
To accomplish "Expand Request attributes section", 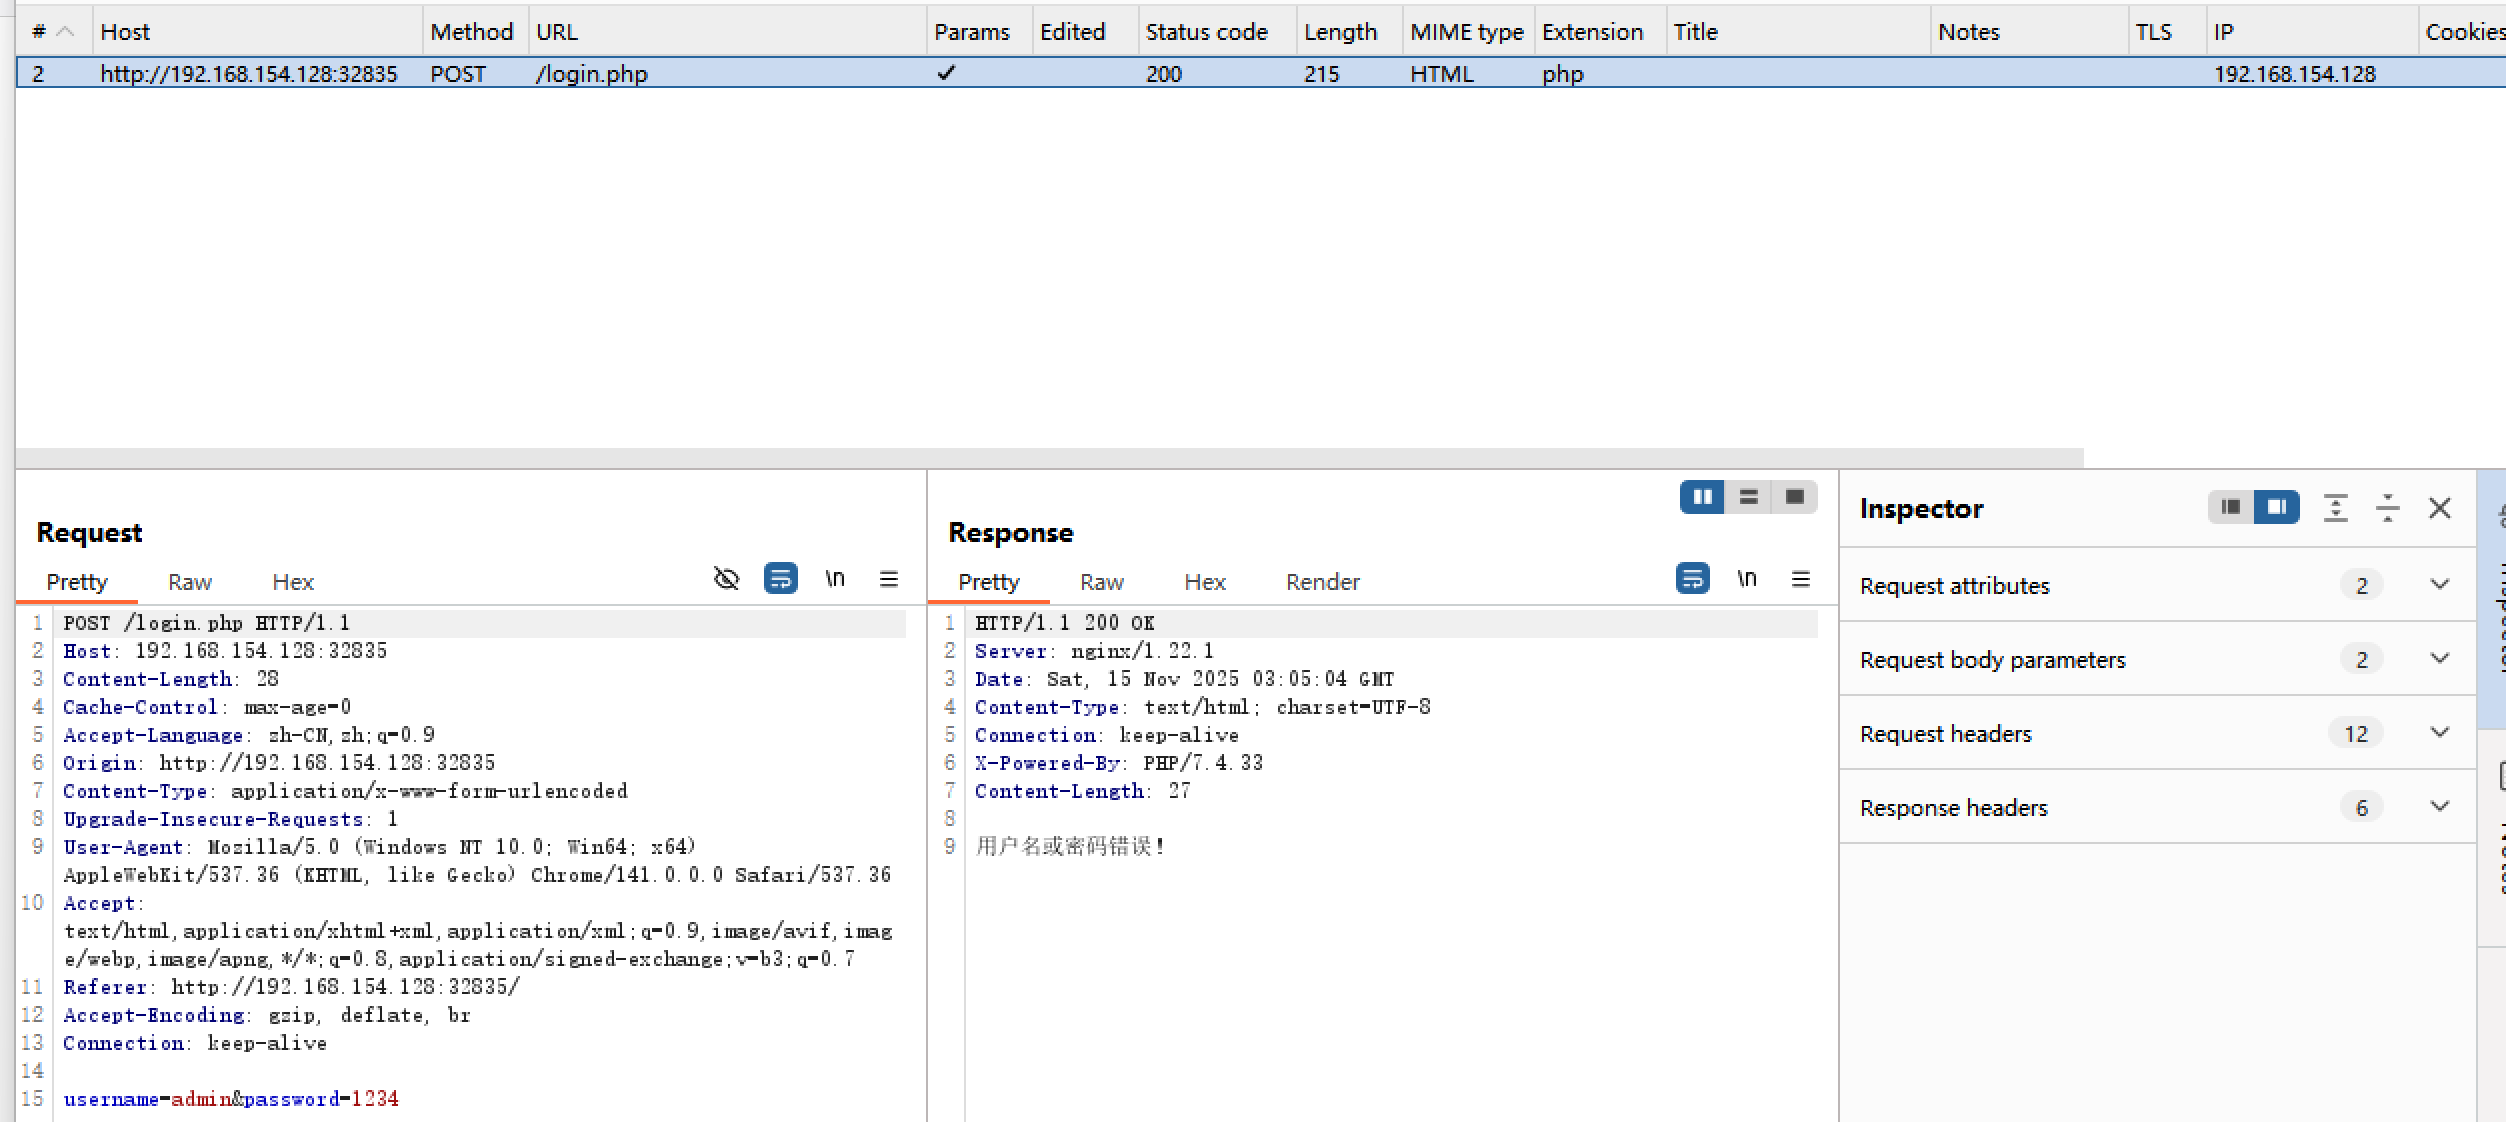I will click(2439, 585).
